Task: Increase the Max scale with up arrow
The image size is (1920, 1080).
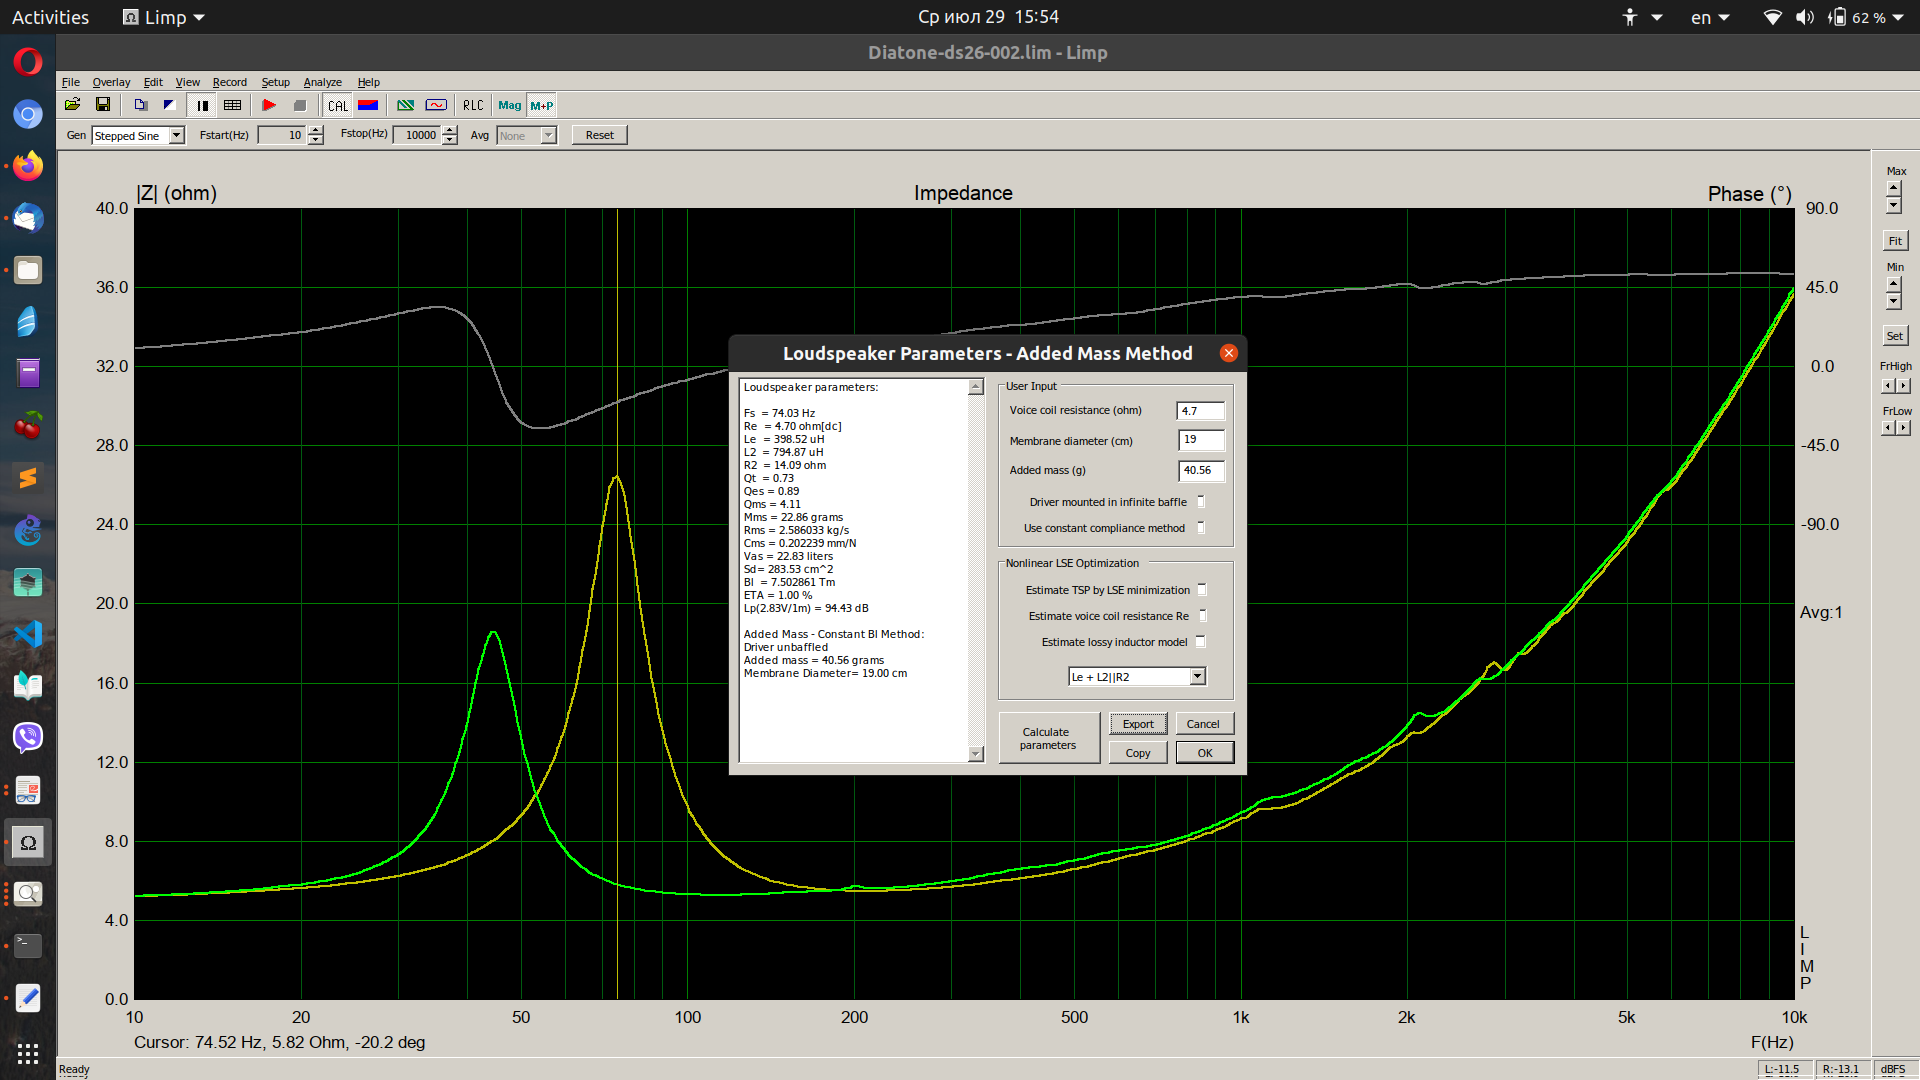Action: pyautogui.click(x=1893, y=188)
